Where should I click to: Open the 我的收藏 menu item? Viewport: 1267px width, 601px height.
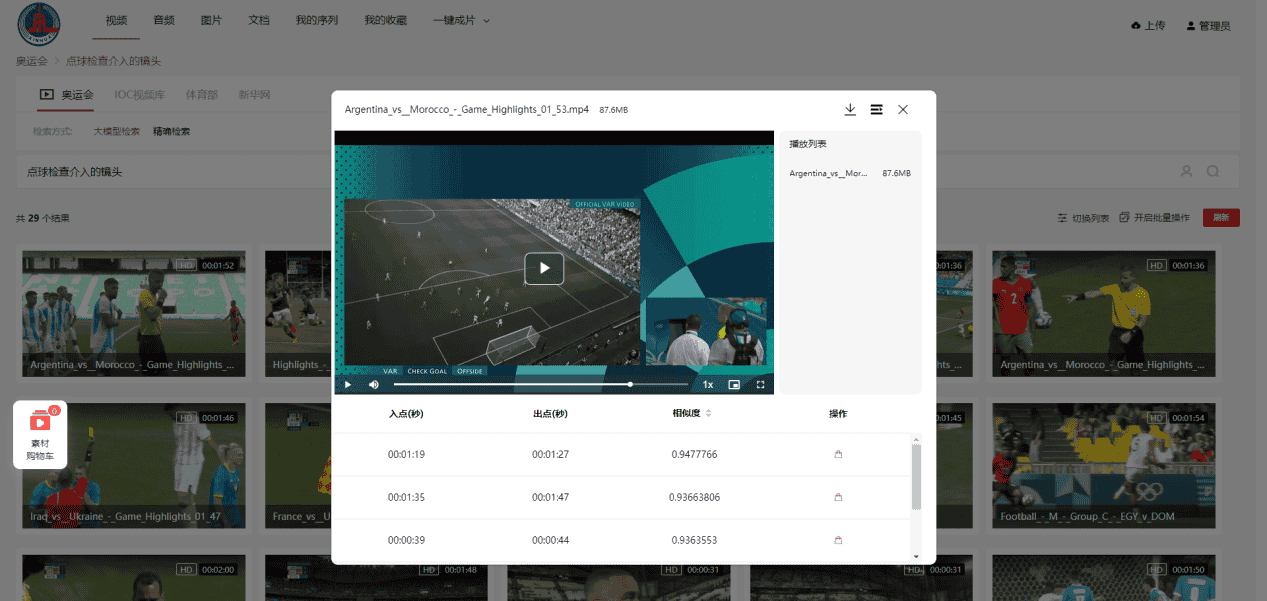pos(385,20)
